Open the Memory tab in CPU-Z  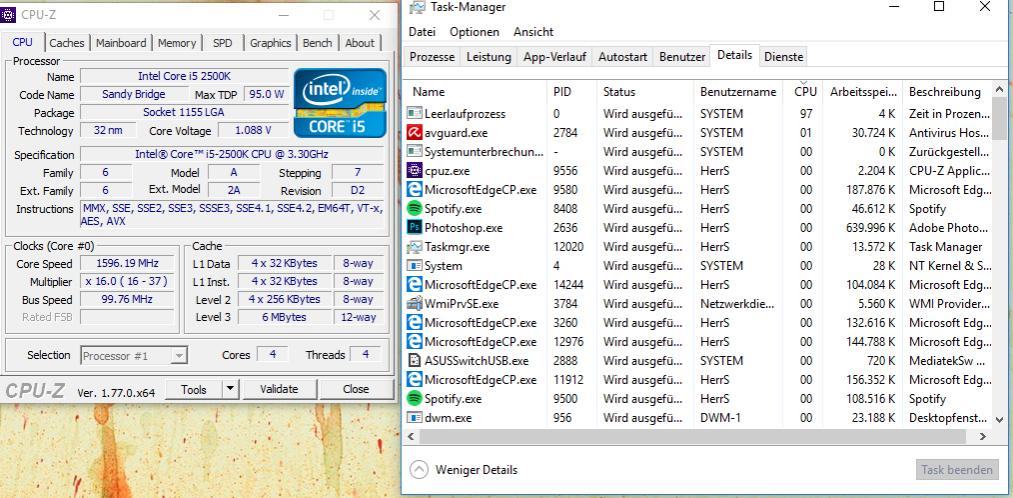pyautogui.click(x=177, y=43)
